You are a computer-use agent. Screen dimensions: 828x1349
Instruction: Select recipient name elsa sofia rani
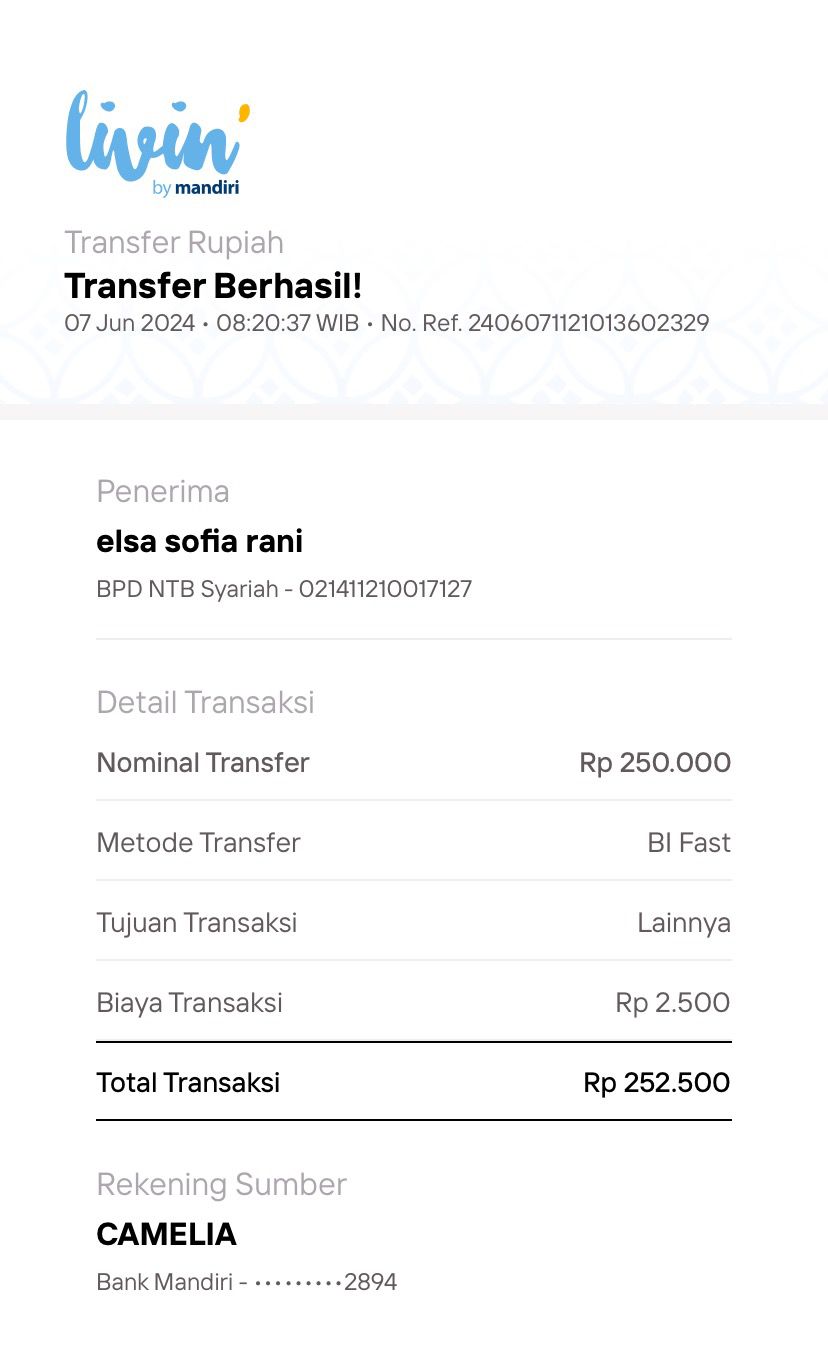(x=199, y=541)
